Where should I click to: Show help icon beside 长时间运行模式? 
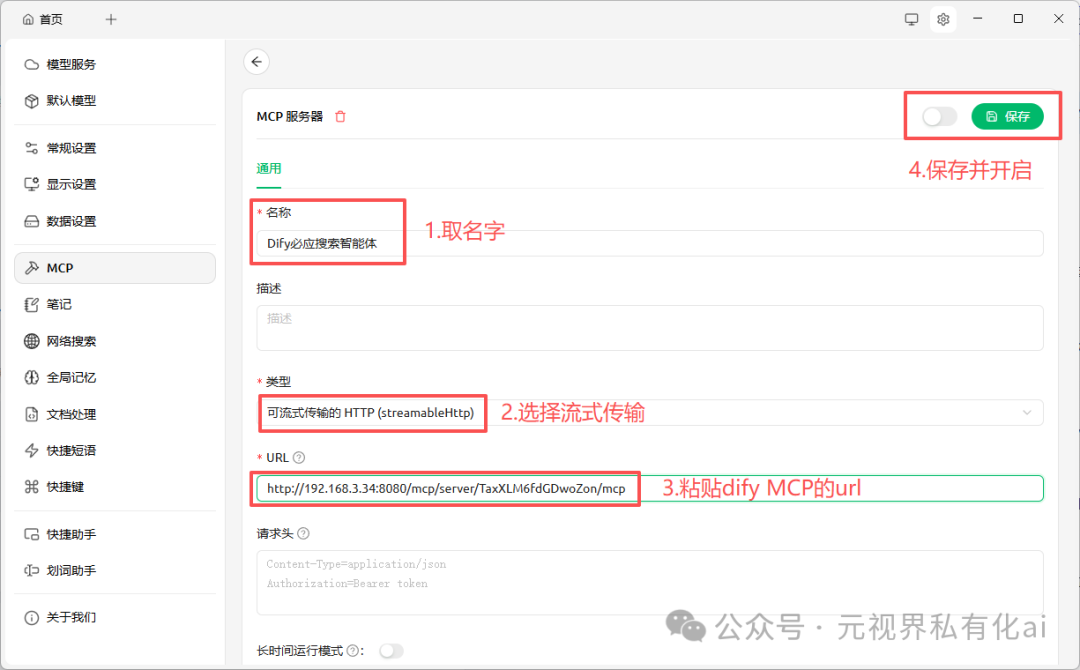353,651
